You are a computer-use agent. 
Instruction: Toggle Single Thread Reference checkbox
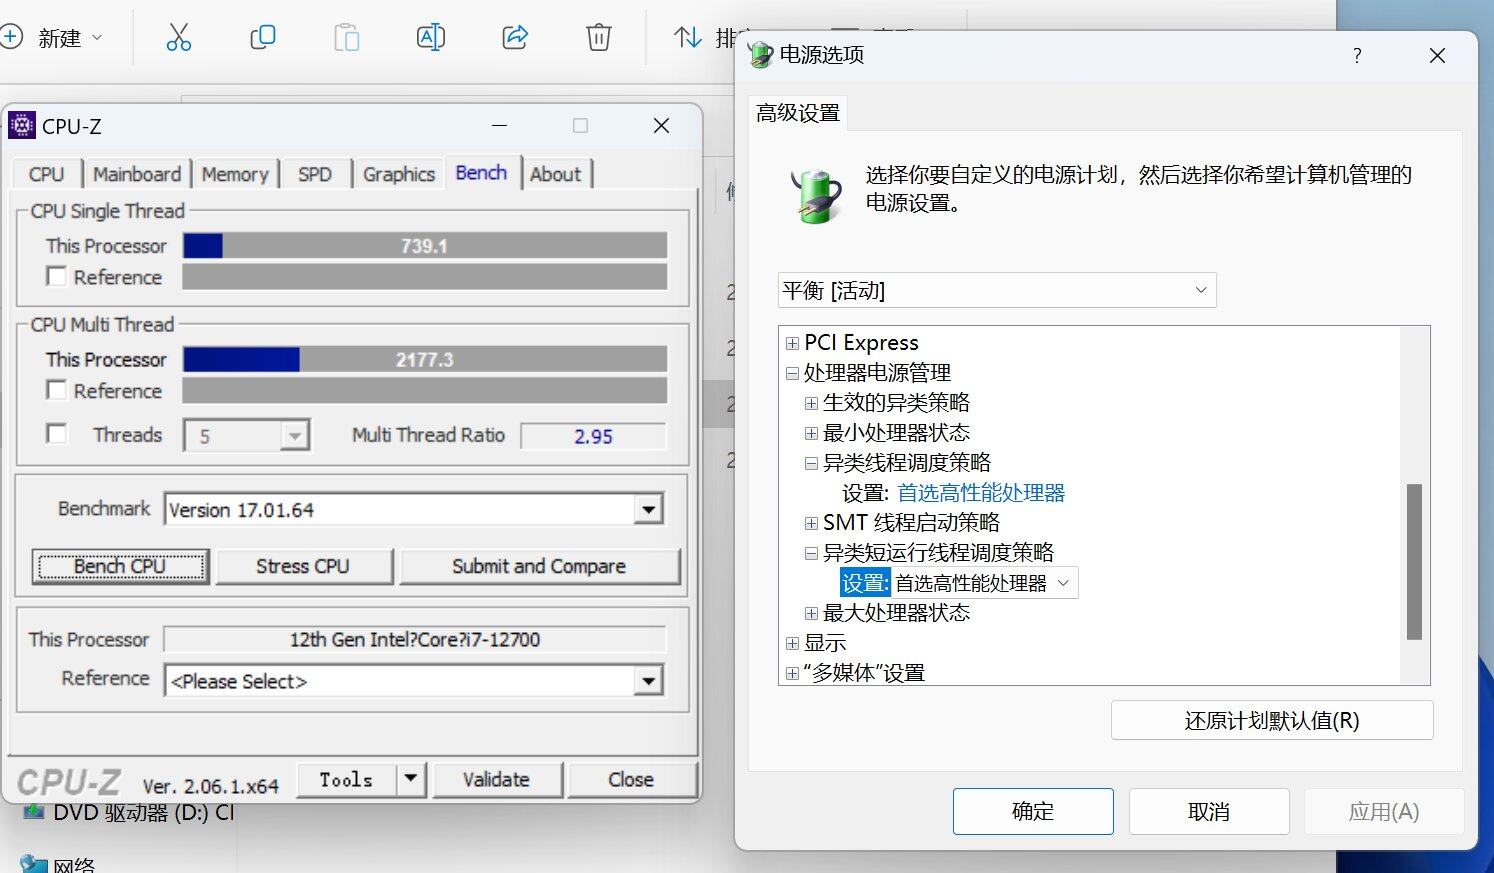coord(57,276)
